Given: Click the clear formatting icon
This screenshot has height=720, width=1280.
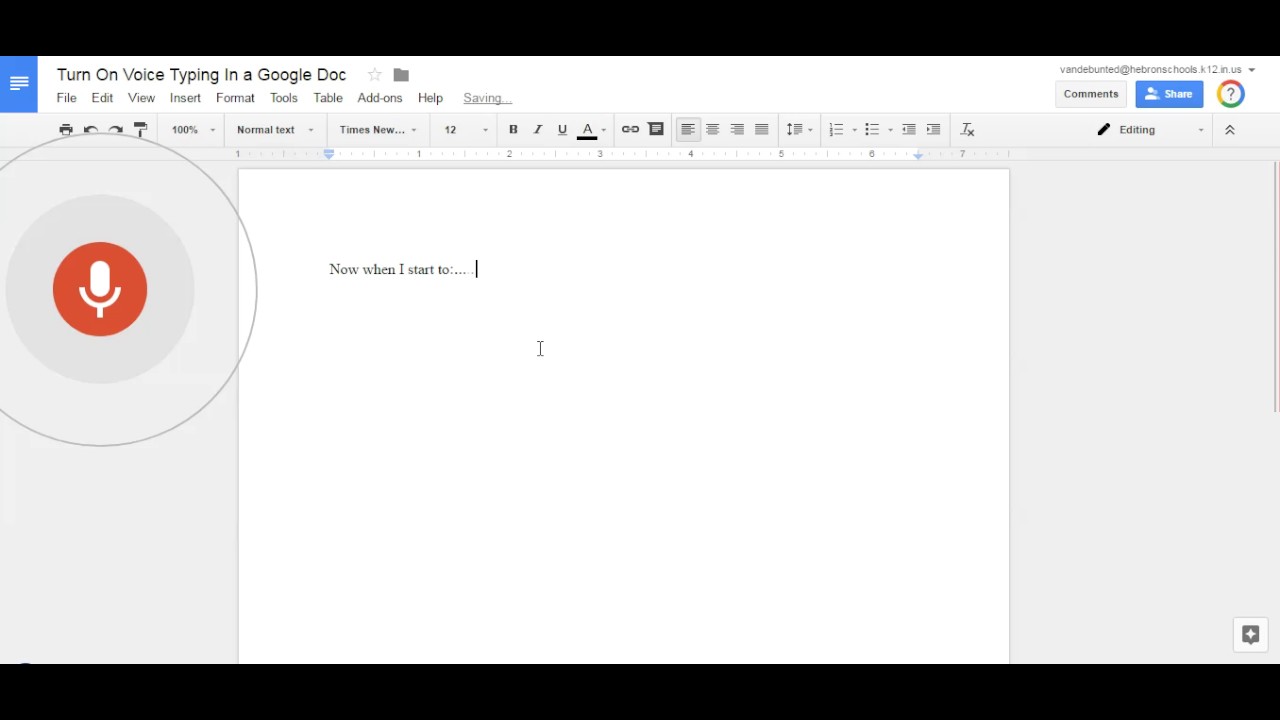Looking at the screenshot, I should pos(967,130).
